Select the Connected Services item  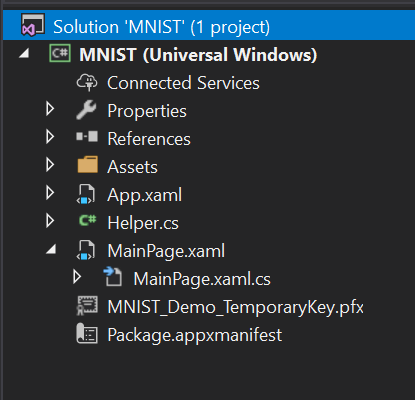[x=183, y=83]
